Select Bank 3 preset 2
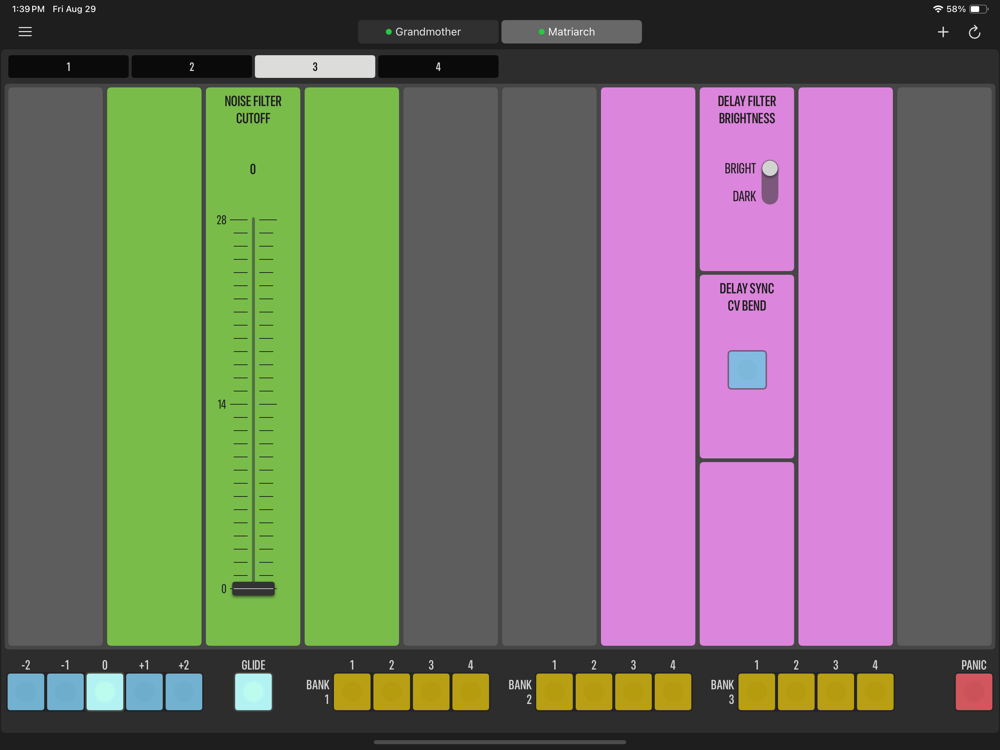Screen dimensions: 1000x750 (796, 692)
